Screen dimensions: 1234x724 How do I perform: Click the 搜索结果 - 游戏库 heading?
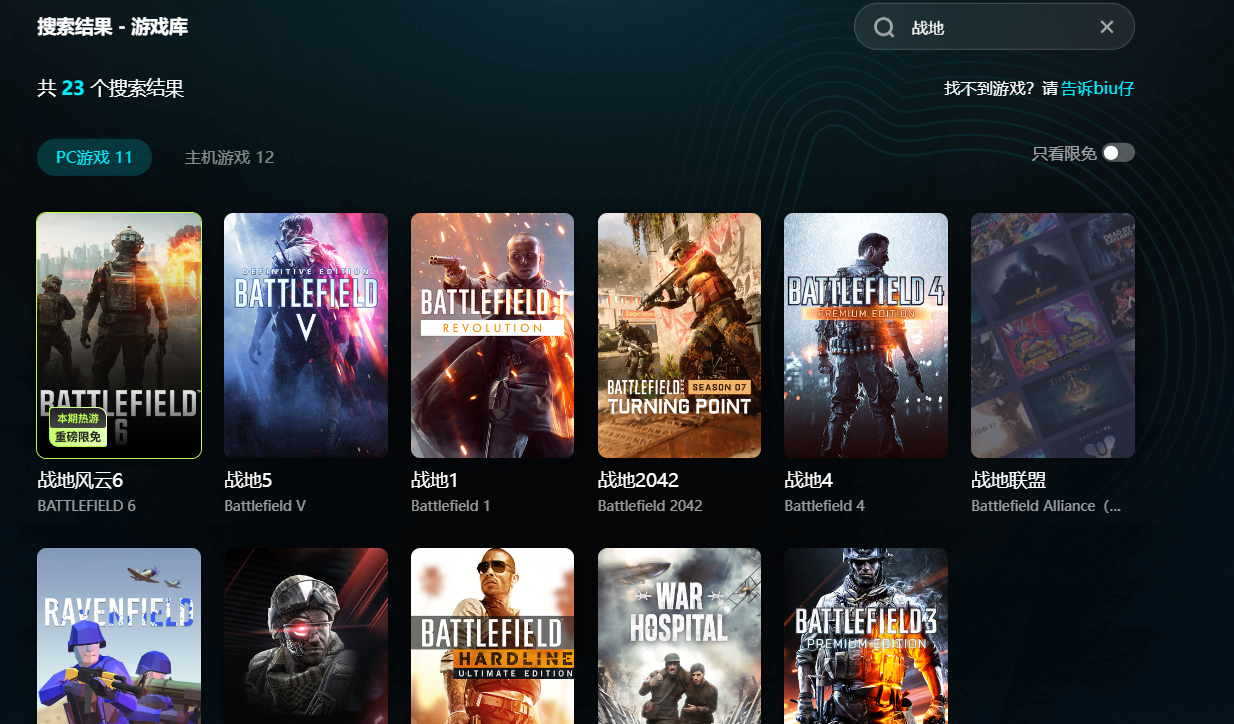click(113, 27)
